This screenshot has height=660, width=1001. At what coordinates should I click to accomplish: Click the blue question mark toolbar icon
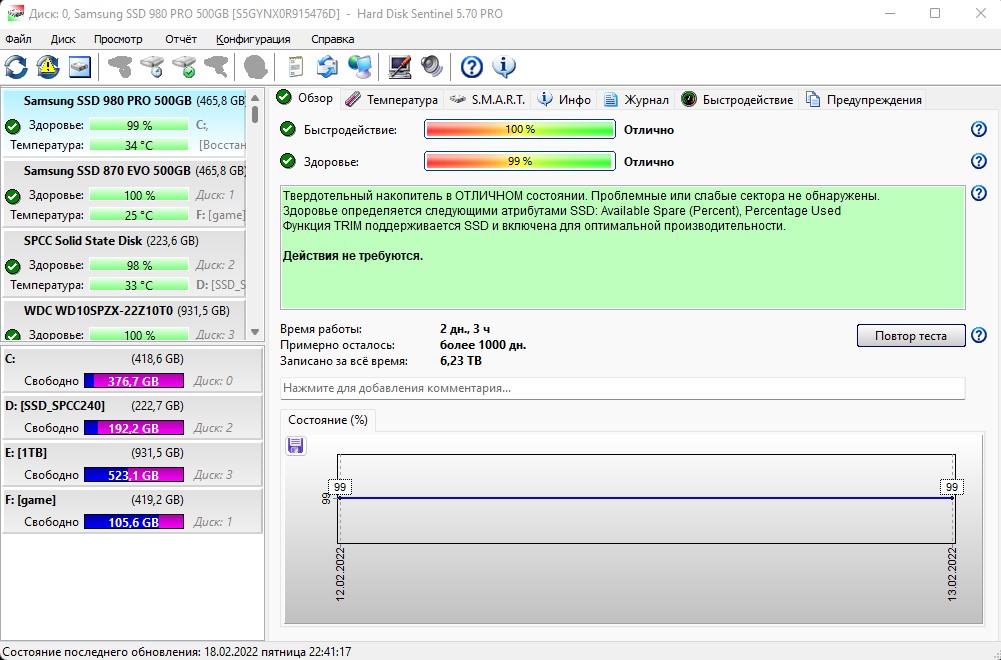(x=472, y=66)
